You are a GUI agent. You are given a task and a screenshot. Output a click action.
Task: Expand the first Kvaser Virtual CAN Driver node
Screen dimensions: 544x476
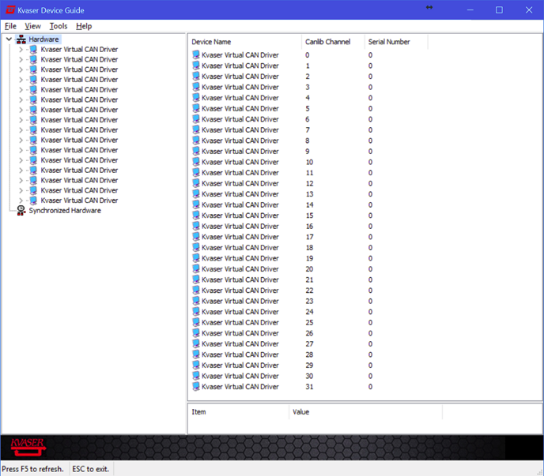pos(21,50)
